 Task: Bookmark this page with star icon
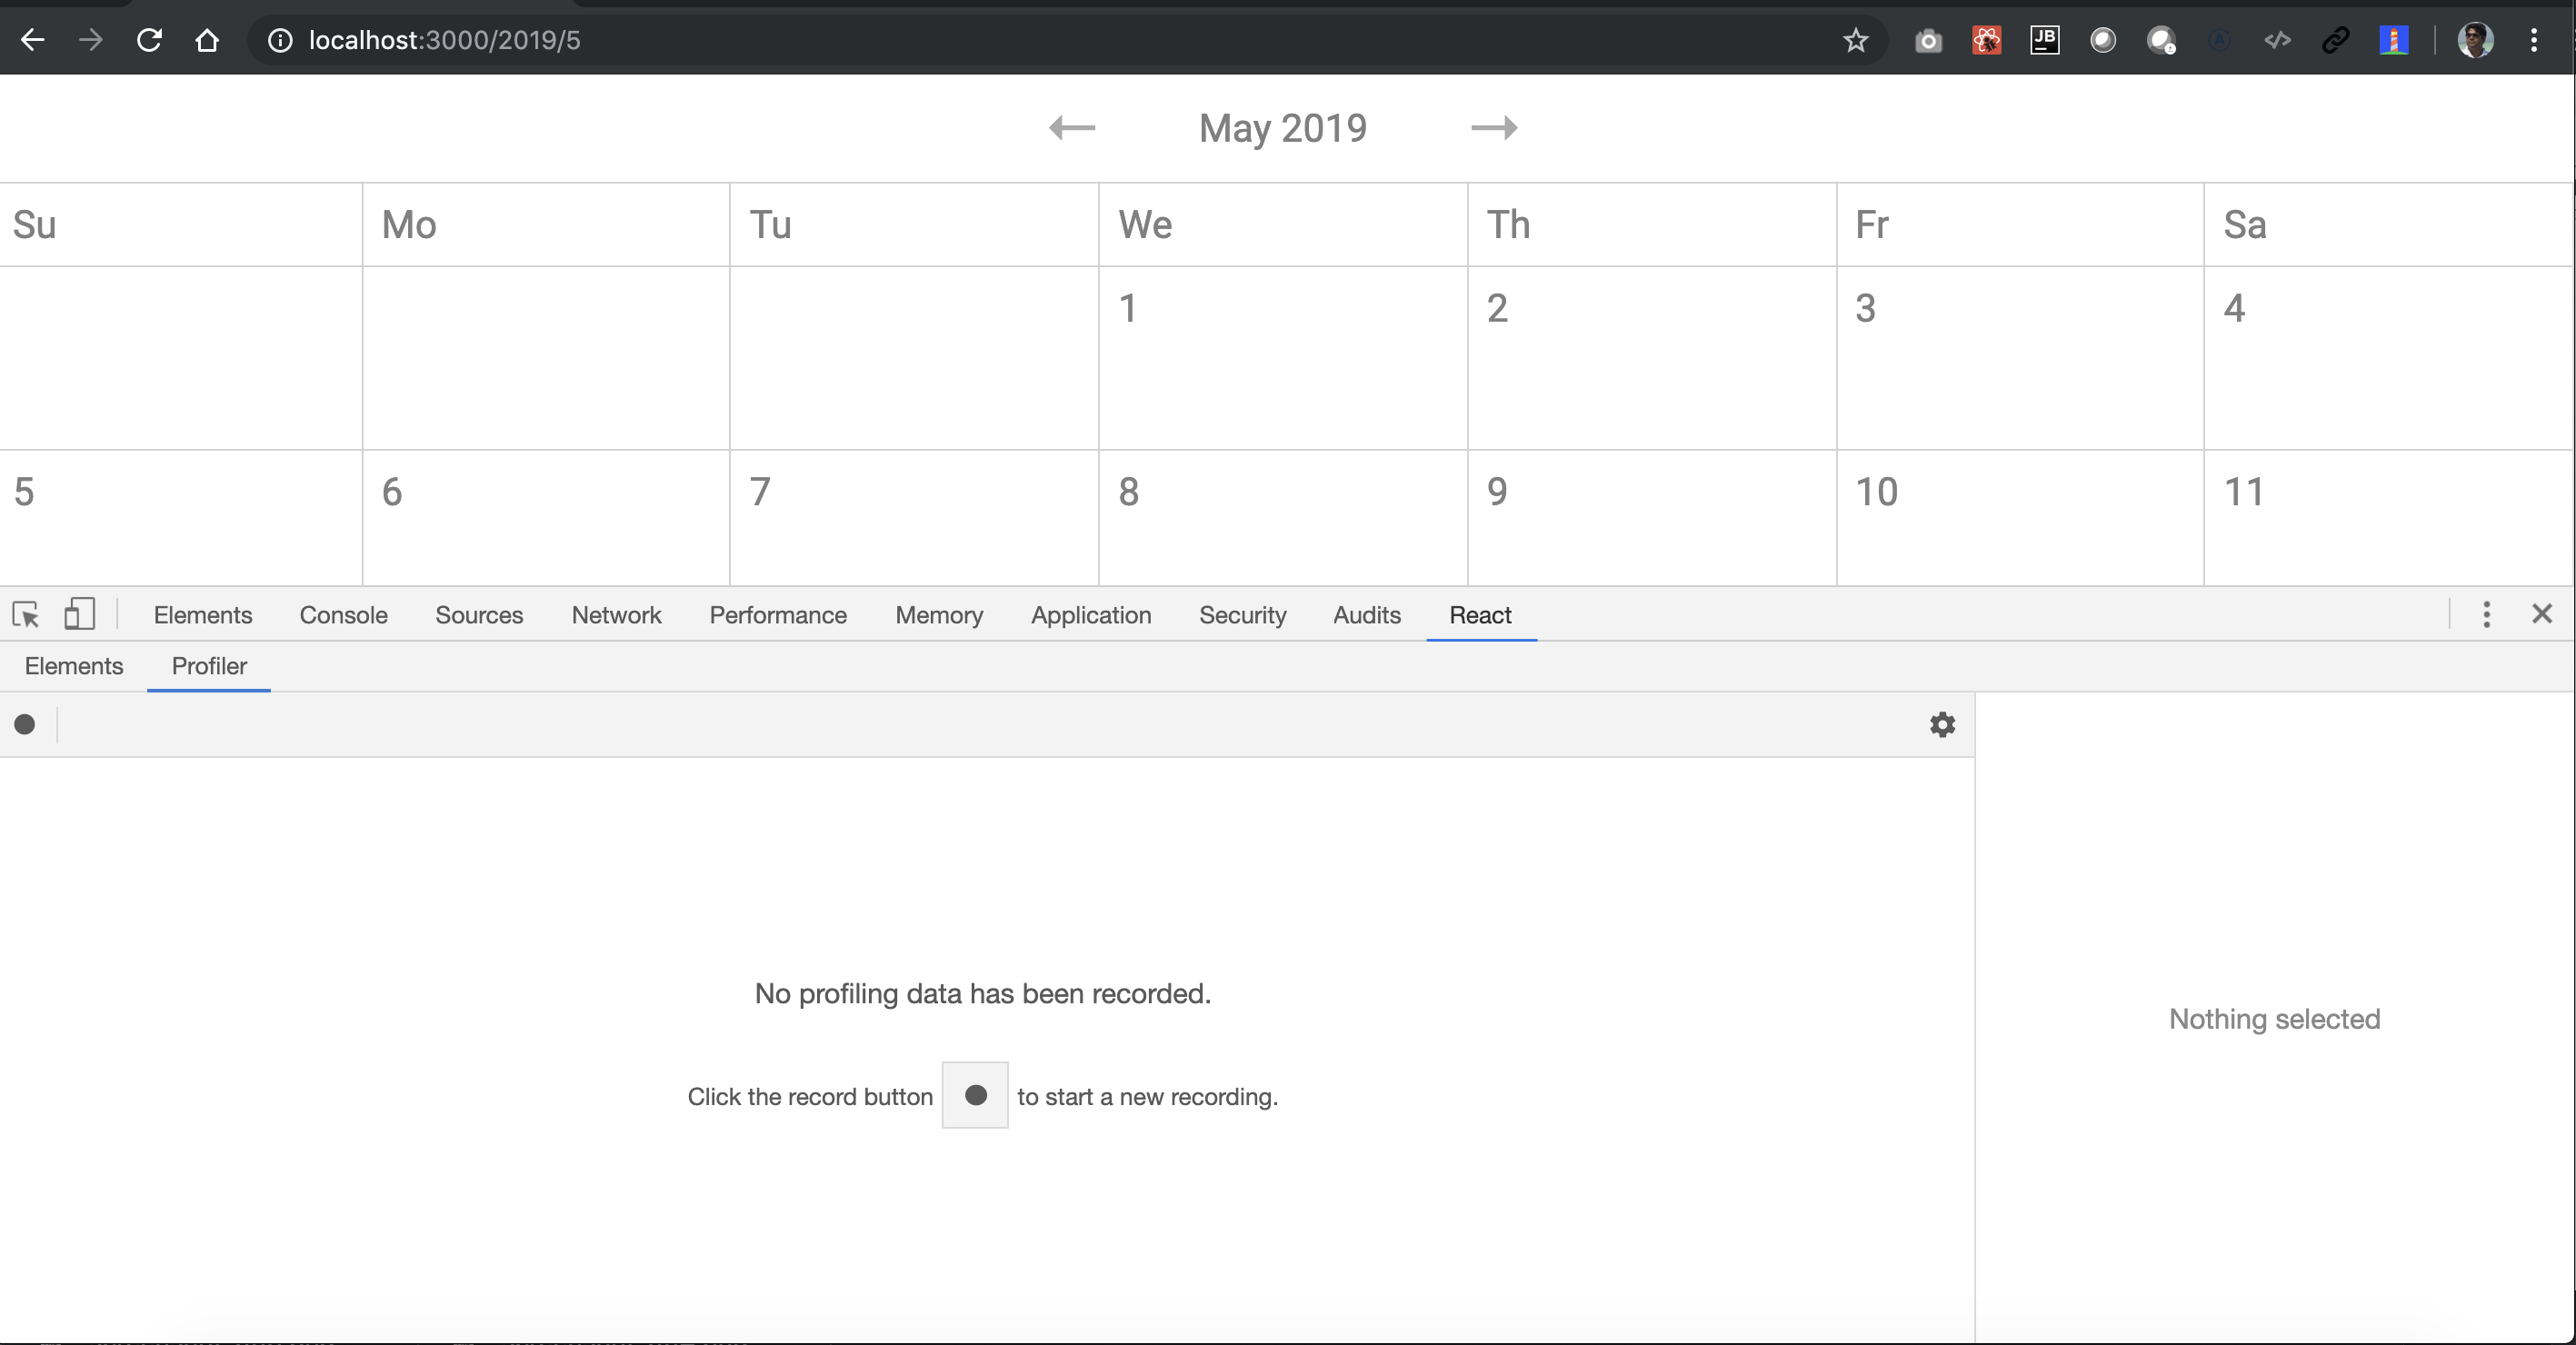click(x=1856, y=40)
